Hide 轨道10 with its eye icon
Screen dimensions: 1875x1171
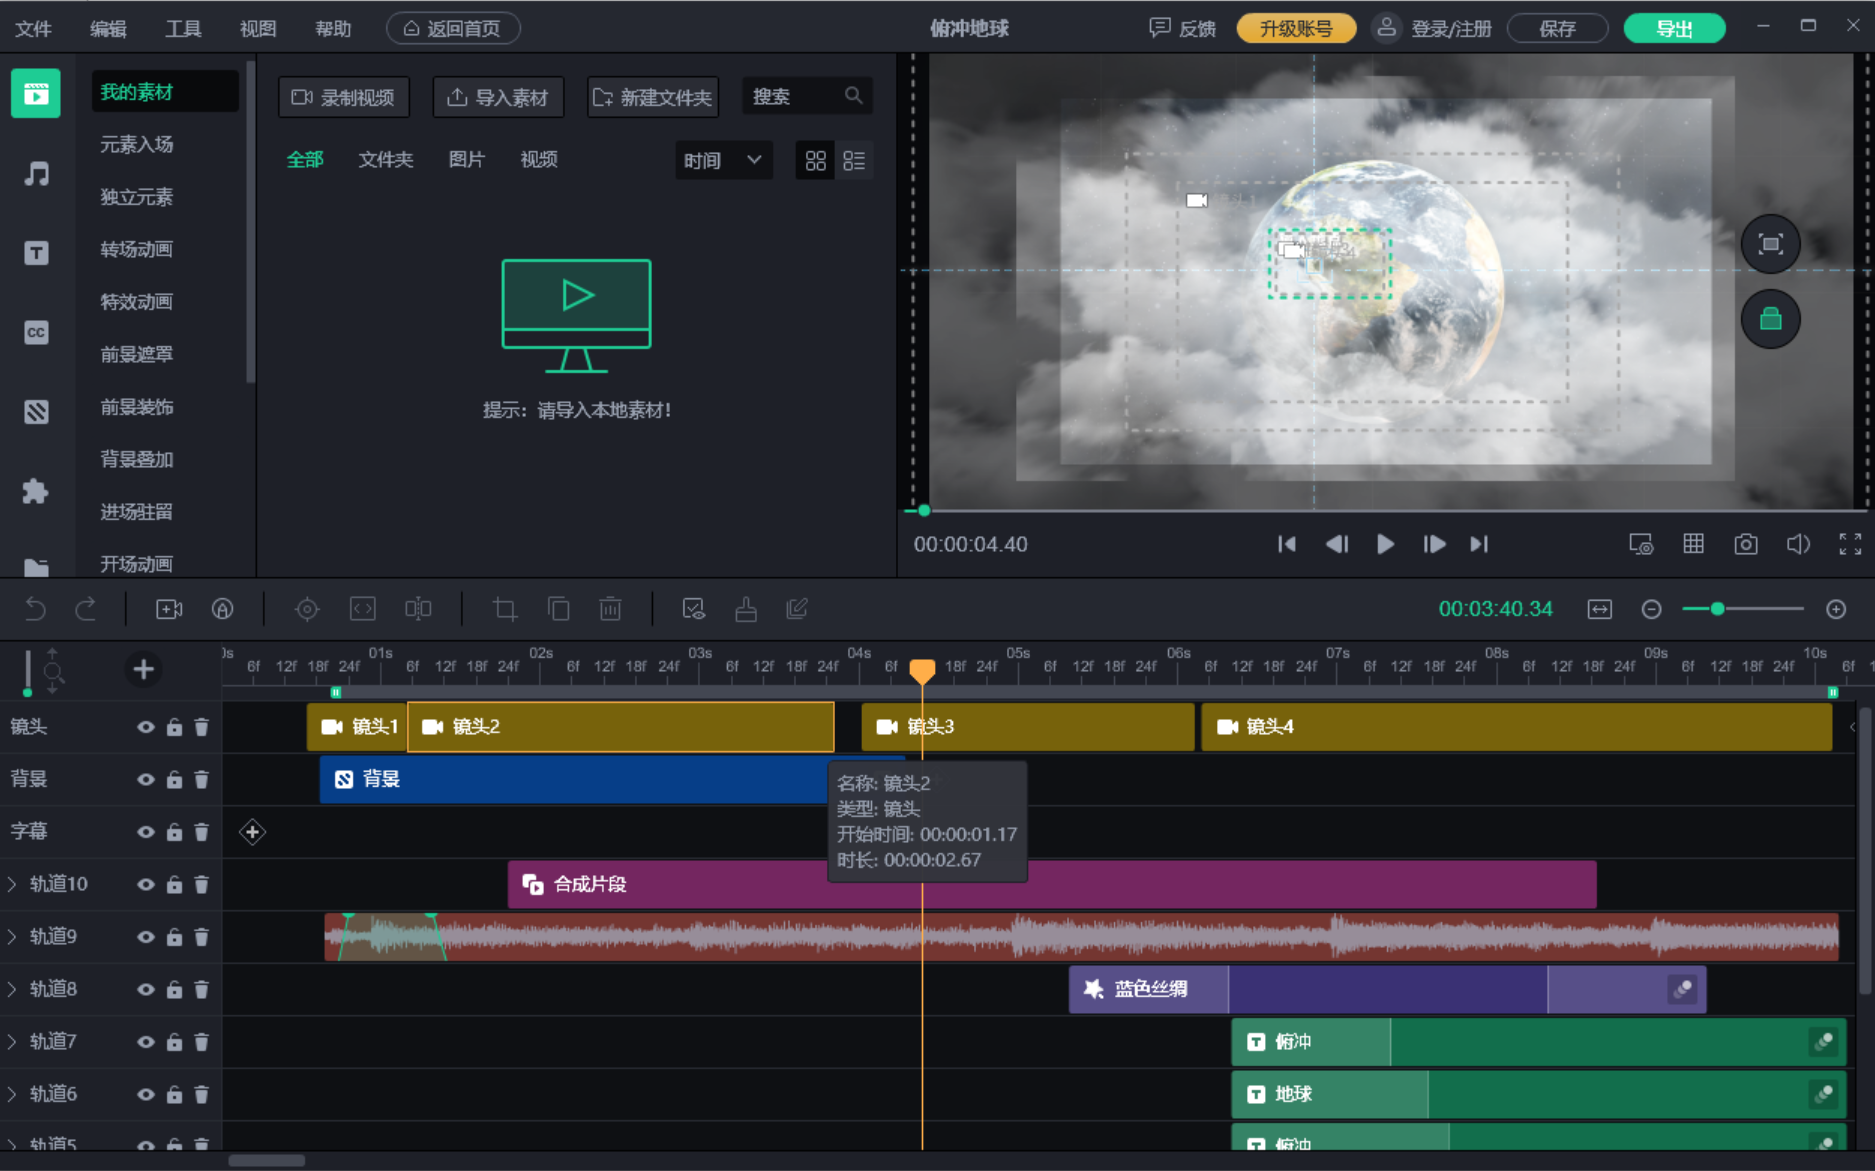[x=146, y=885]
